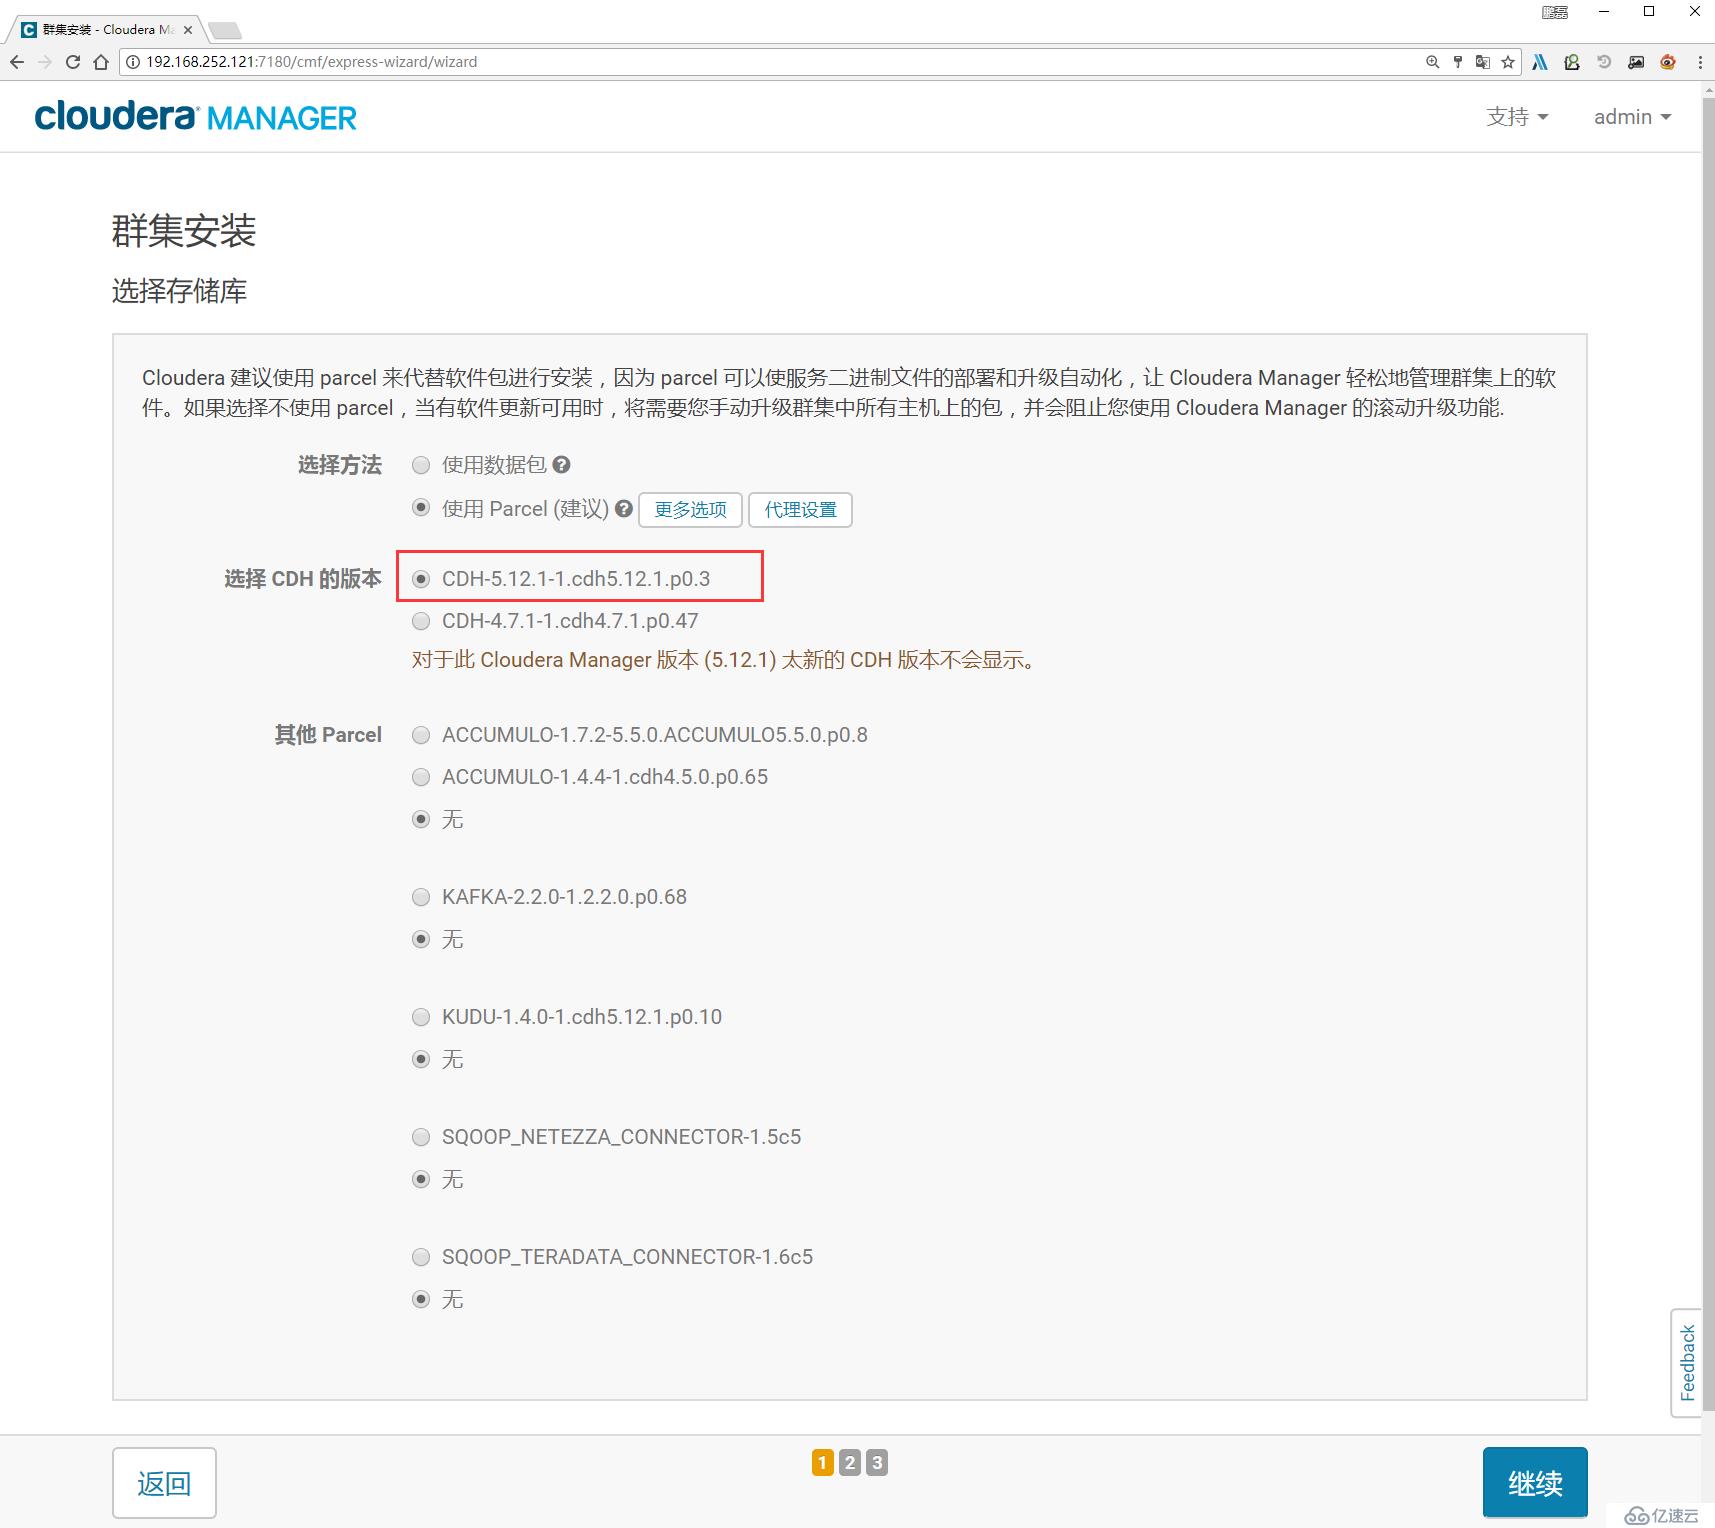The width and height of the screenshot is (1715, 1528).
Task: Select 使用 Parcel (建议) install method
Action: click(x=421, y=508)
